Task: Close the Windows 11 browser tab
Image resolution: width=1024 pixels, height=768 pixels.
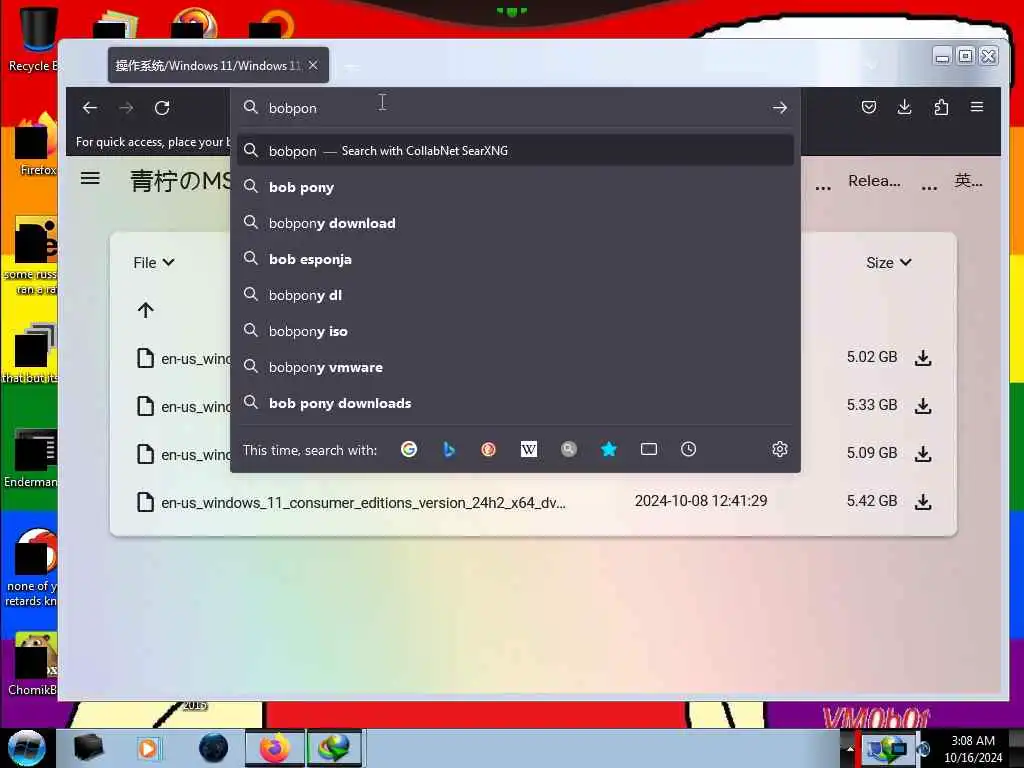Action: point(313,65)
